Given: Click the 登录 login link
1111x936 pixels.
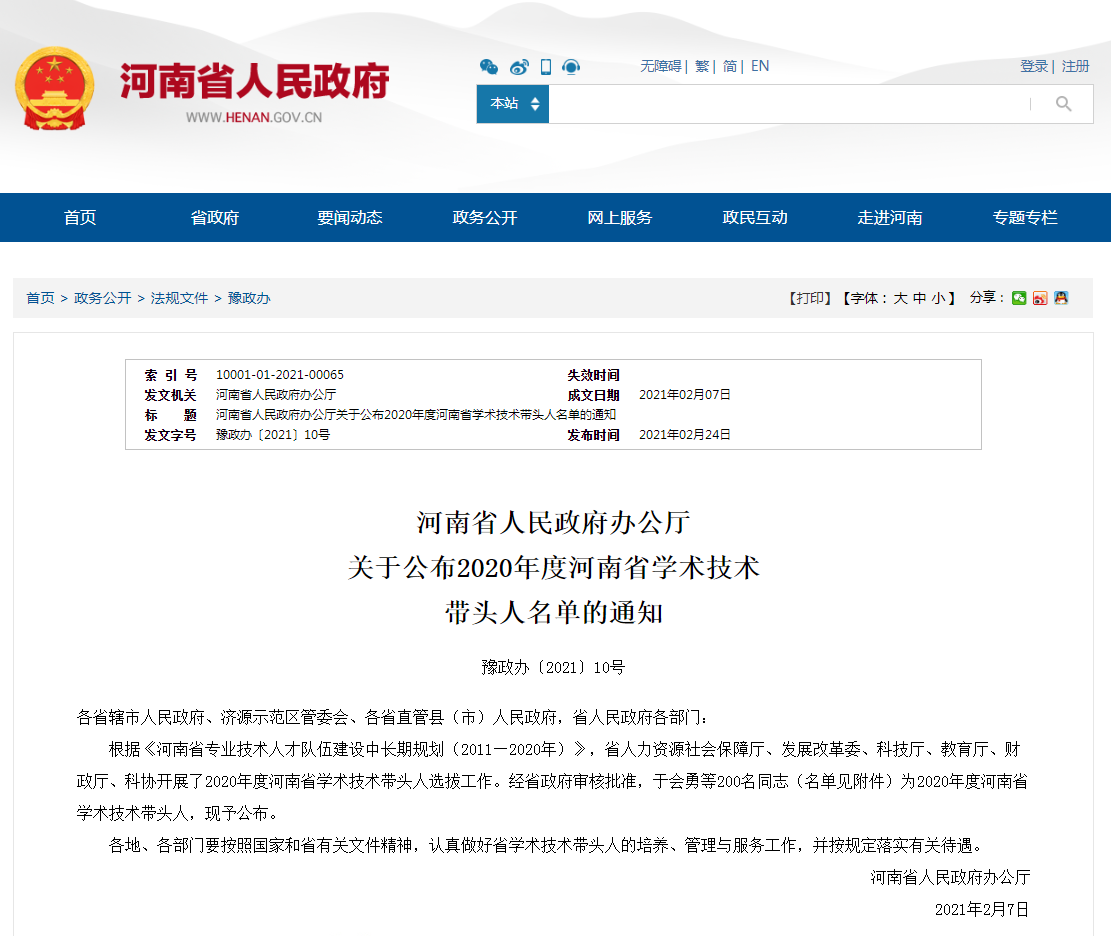Looking at the screenshot, I should click(1034, 66).
